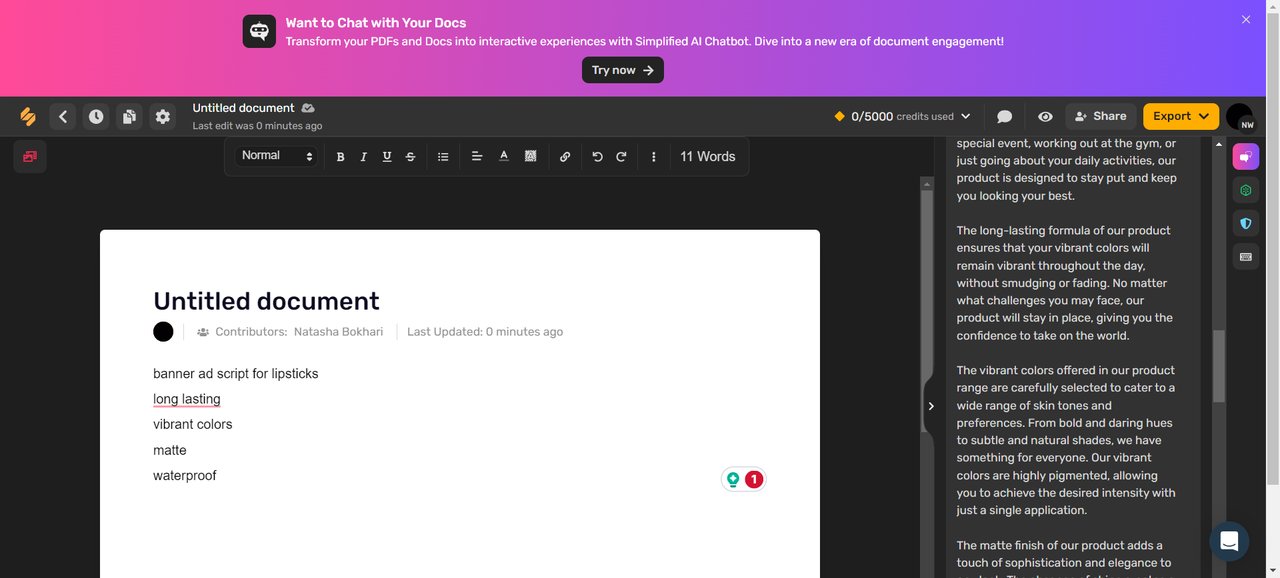Open the Normal text style dropdown

277,156
